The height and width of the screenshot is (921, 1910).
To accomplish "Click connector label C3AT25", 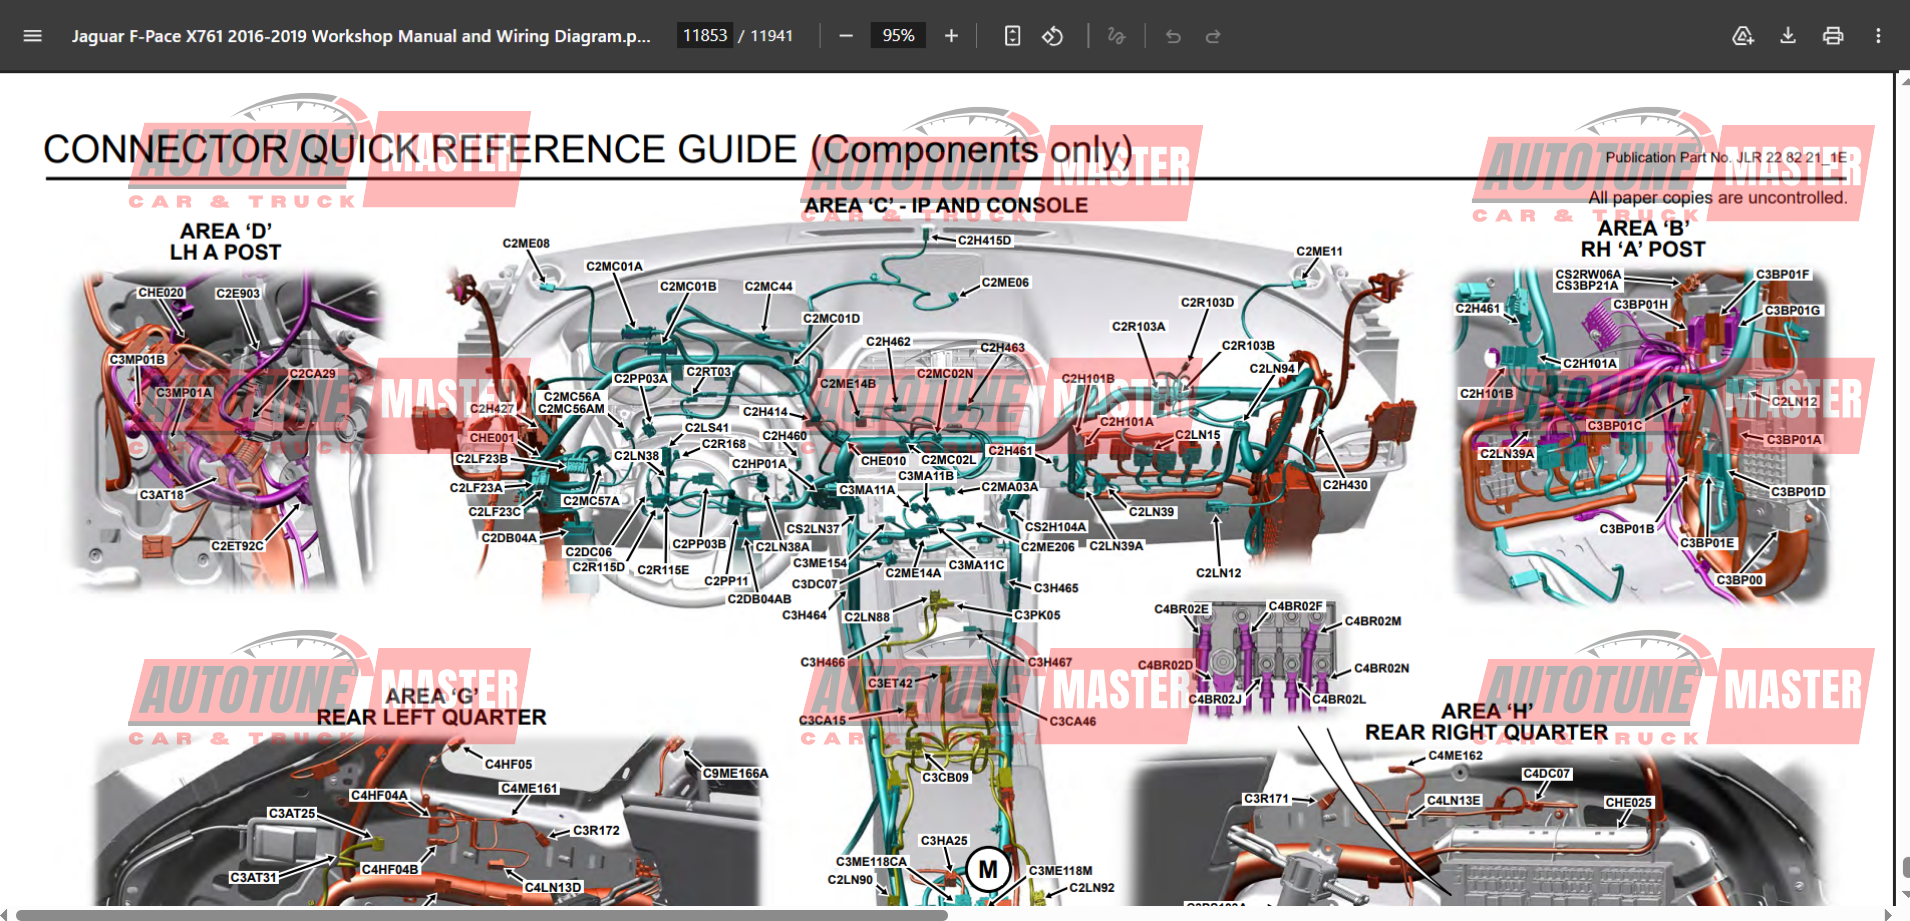I will pos(291,813).
